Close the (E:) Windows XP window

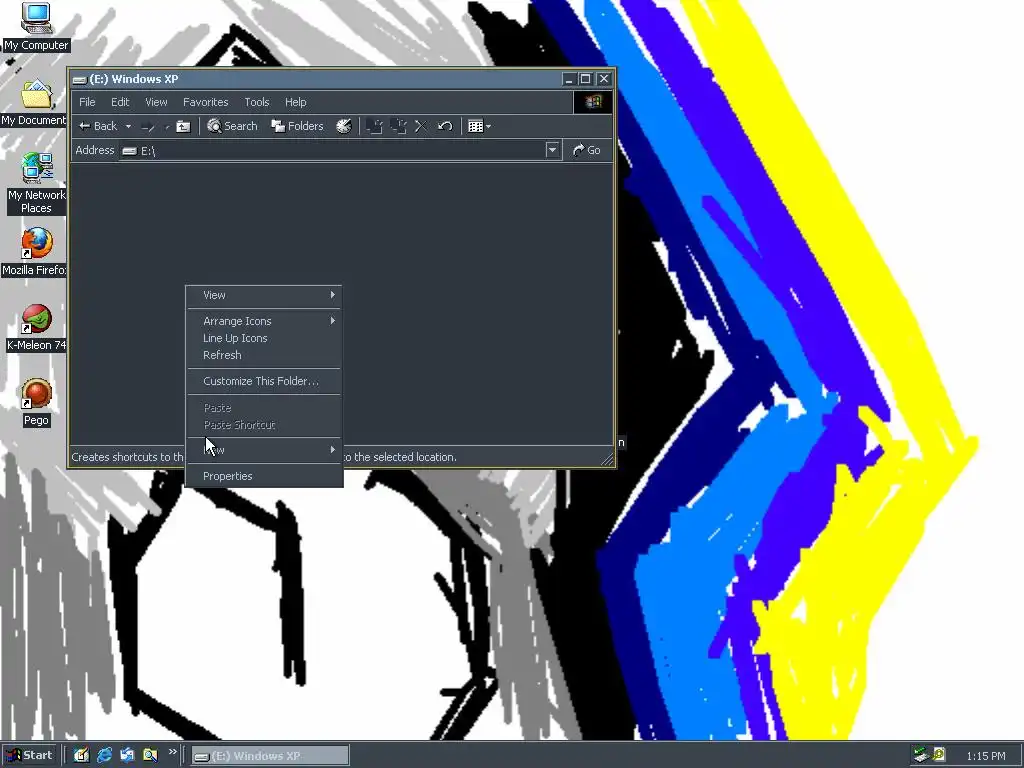click(604, 79)
